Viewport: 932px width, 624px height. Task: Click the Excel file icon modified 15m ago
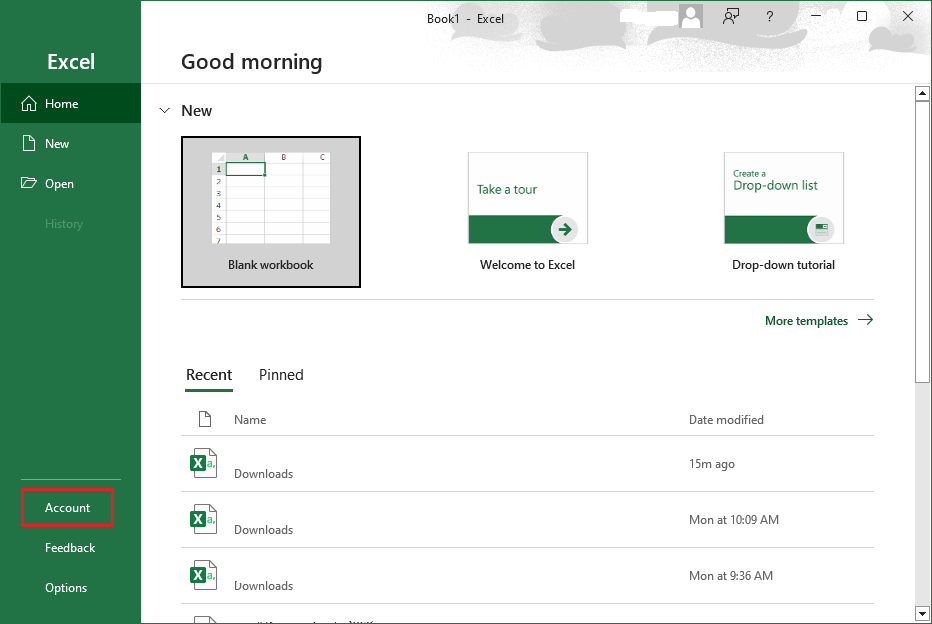204,463
